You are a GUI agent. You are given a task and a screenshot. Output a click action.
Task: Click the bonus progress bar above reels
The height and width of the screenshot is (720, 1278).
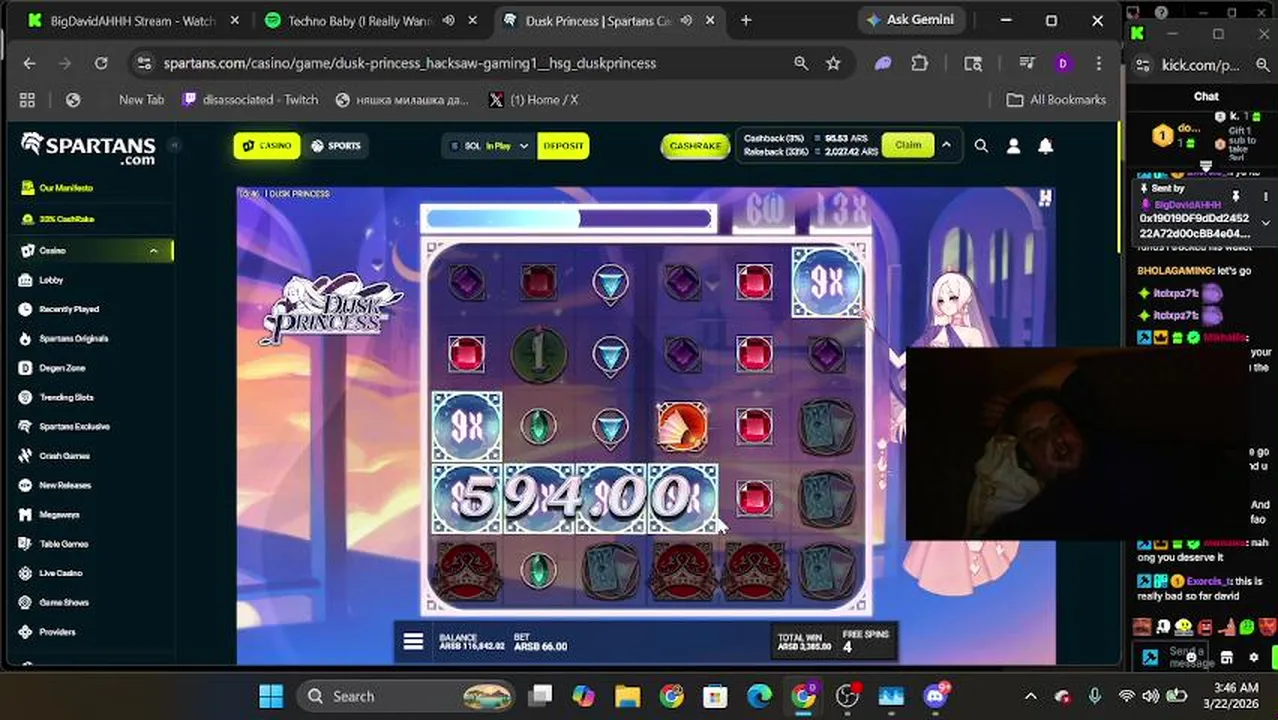(569, 218)
